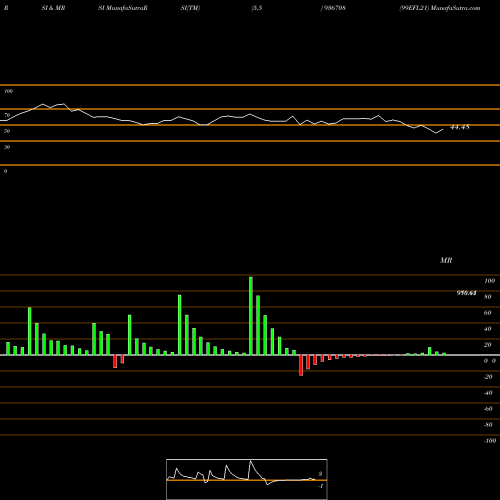
Task: Click the -1 label in the mini chart
Action: click(321, 486)
